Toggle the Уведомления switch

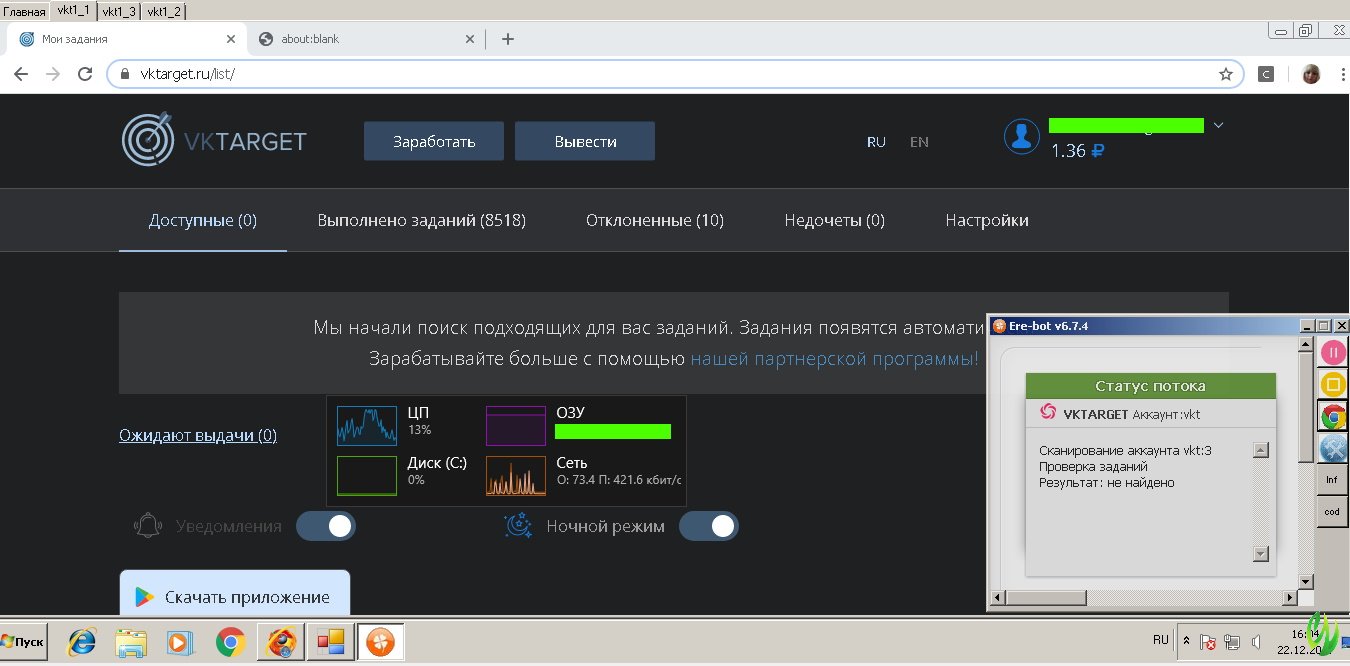326,526
